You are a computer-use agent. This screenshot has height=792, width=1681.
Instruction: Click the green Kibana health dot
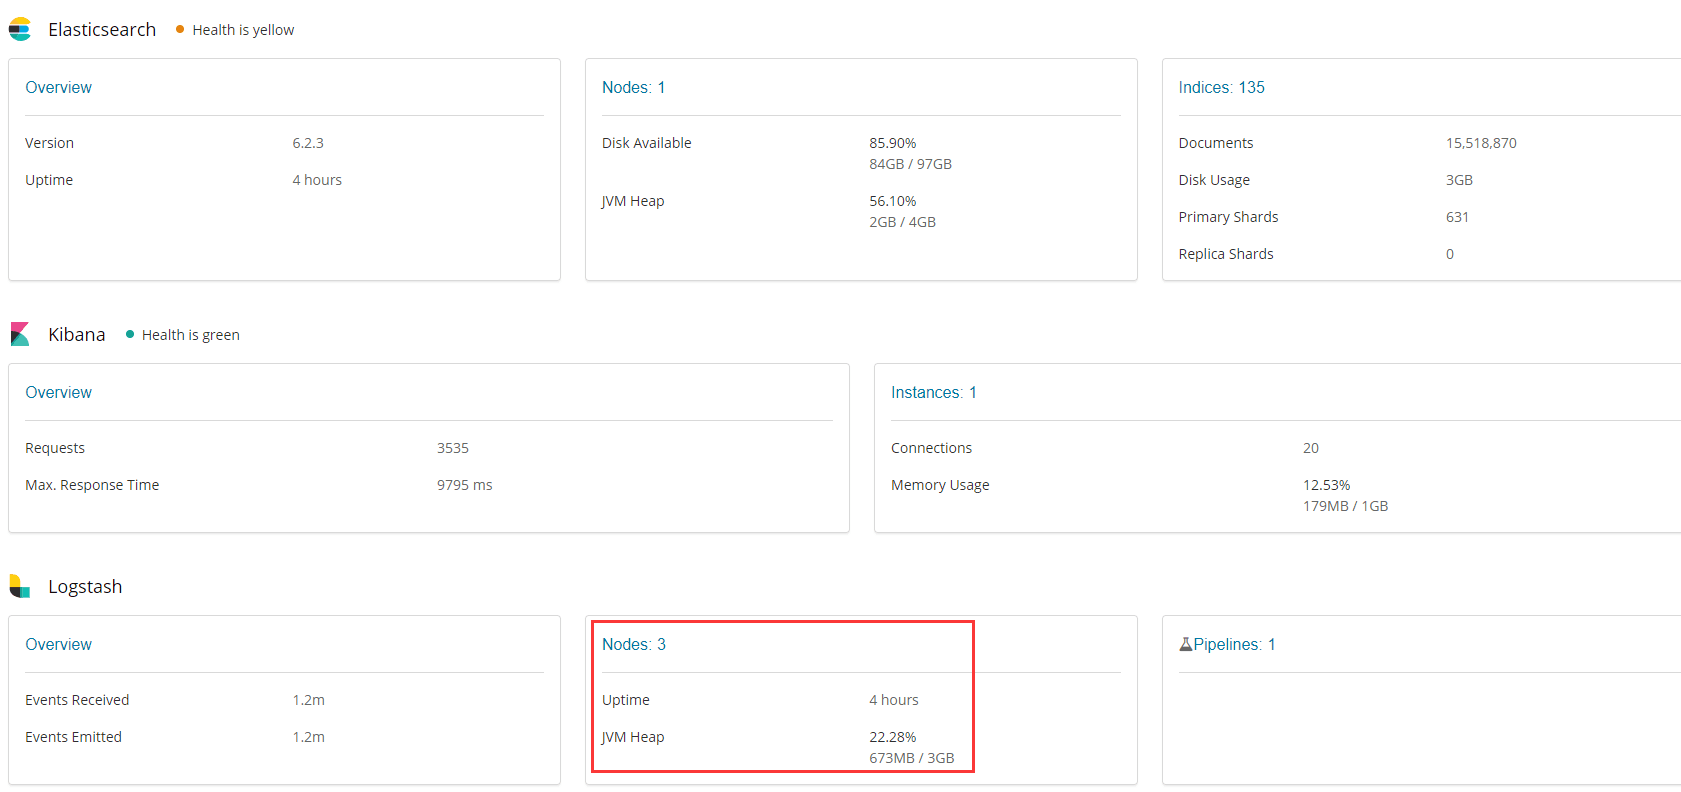tap(130, 334)
